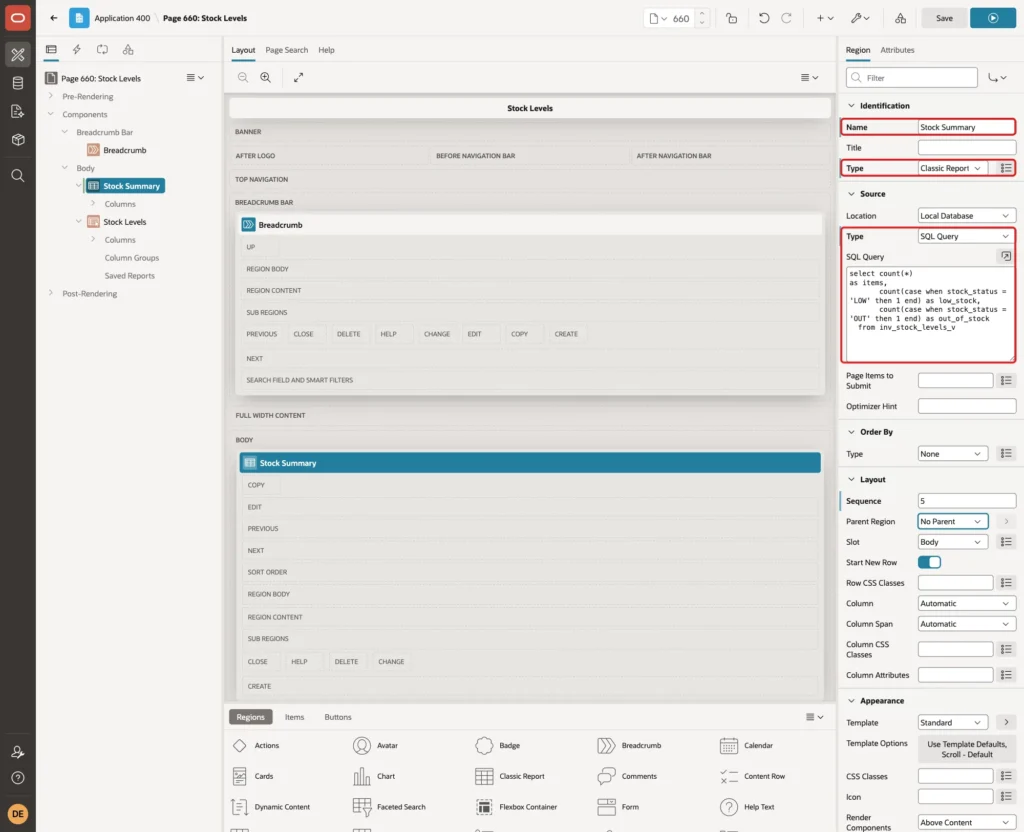Click the Save button

[x=944, y=18]
